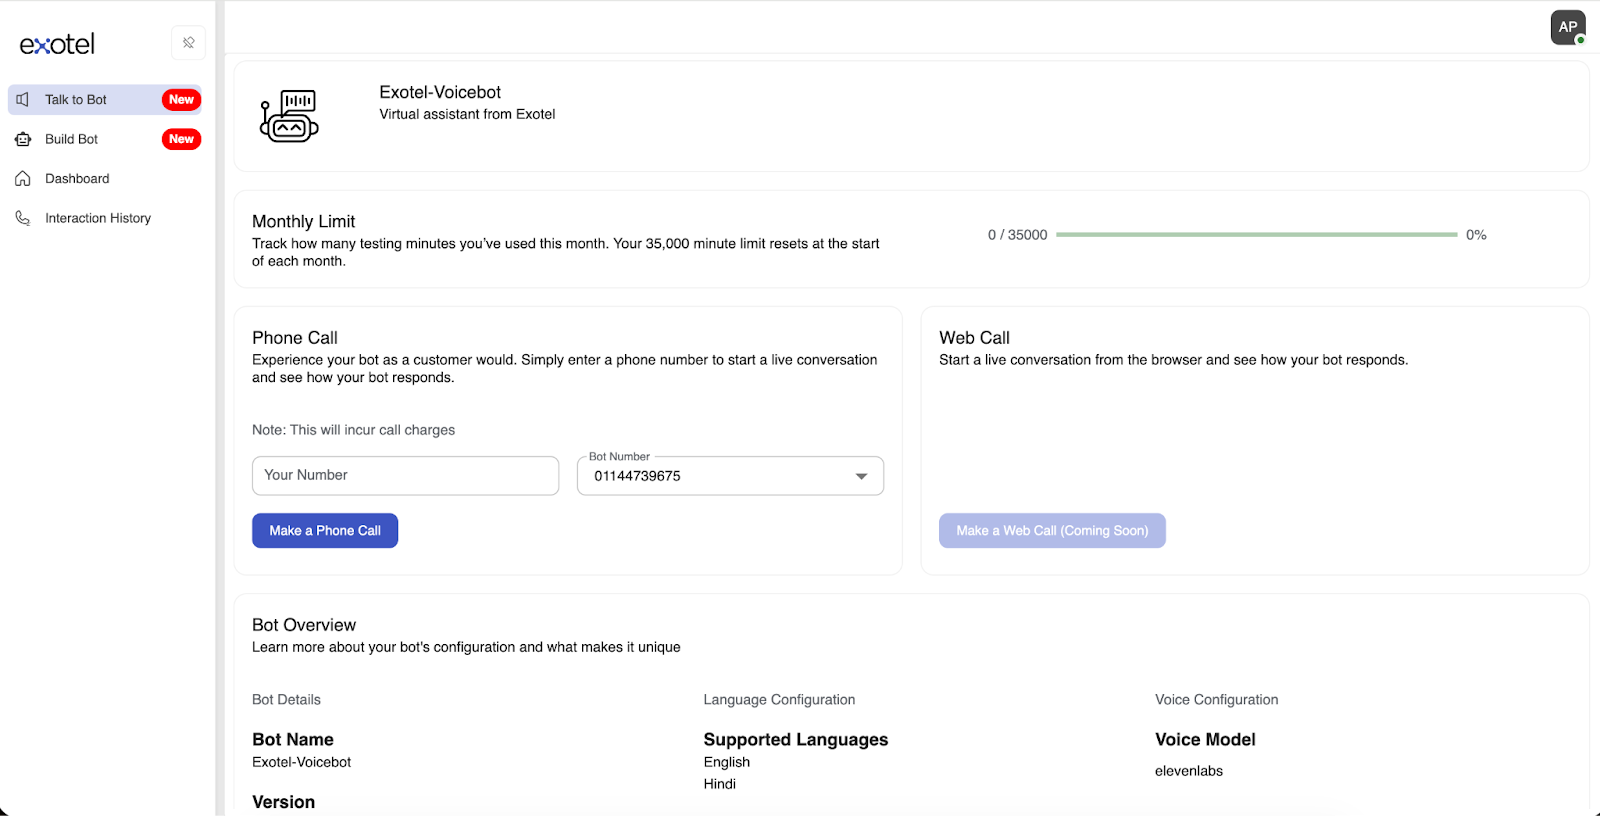
Task: Click the Bot Name heading
Action: tap(293, 740)
